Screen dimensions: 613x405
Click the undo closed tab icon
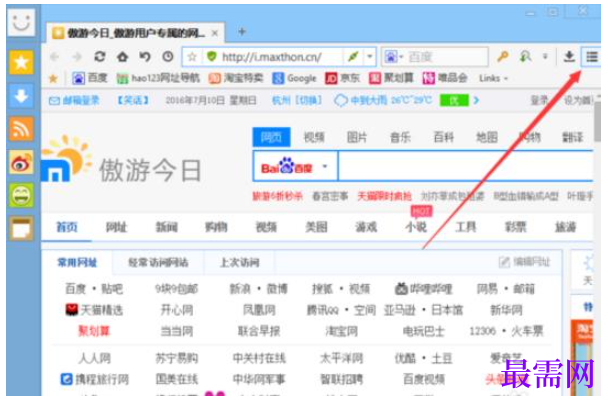(145, 57)
